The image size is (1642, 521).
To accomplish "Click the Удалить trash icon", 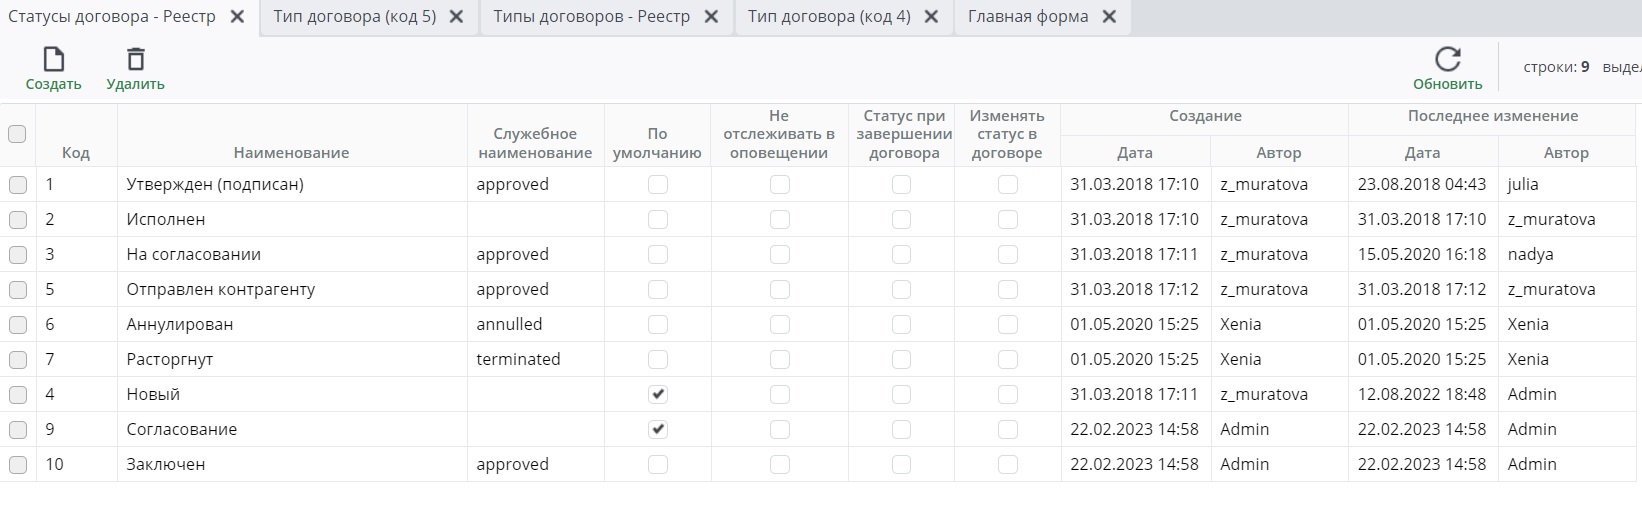I will click(x=135, y=60).
